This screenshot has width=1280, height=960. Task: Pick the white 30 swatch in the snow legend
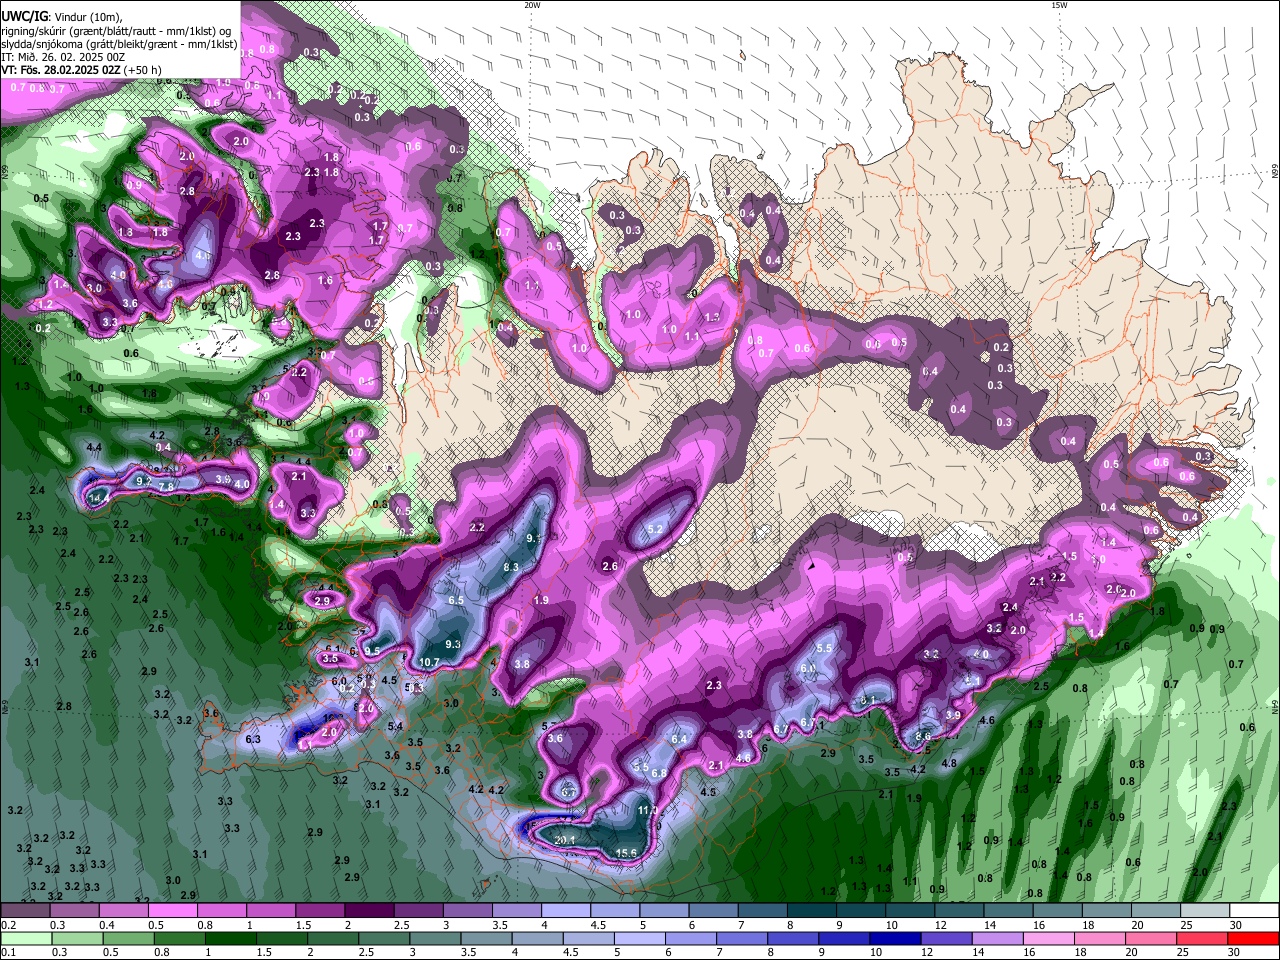coord(1254,910)
